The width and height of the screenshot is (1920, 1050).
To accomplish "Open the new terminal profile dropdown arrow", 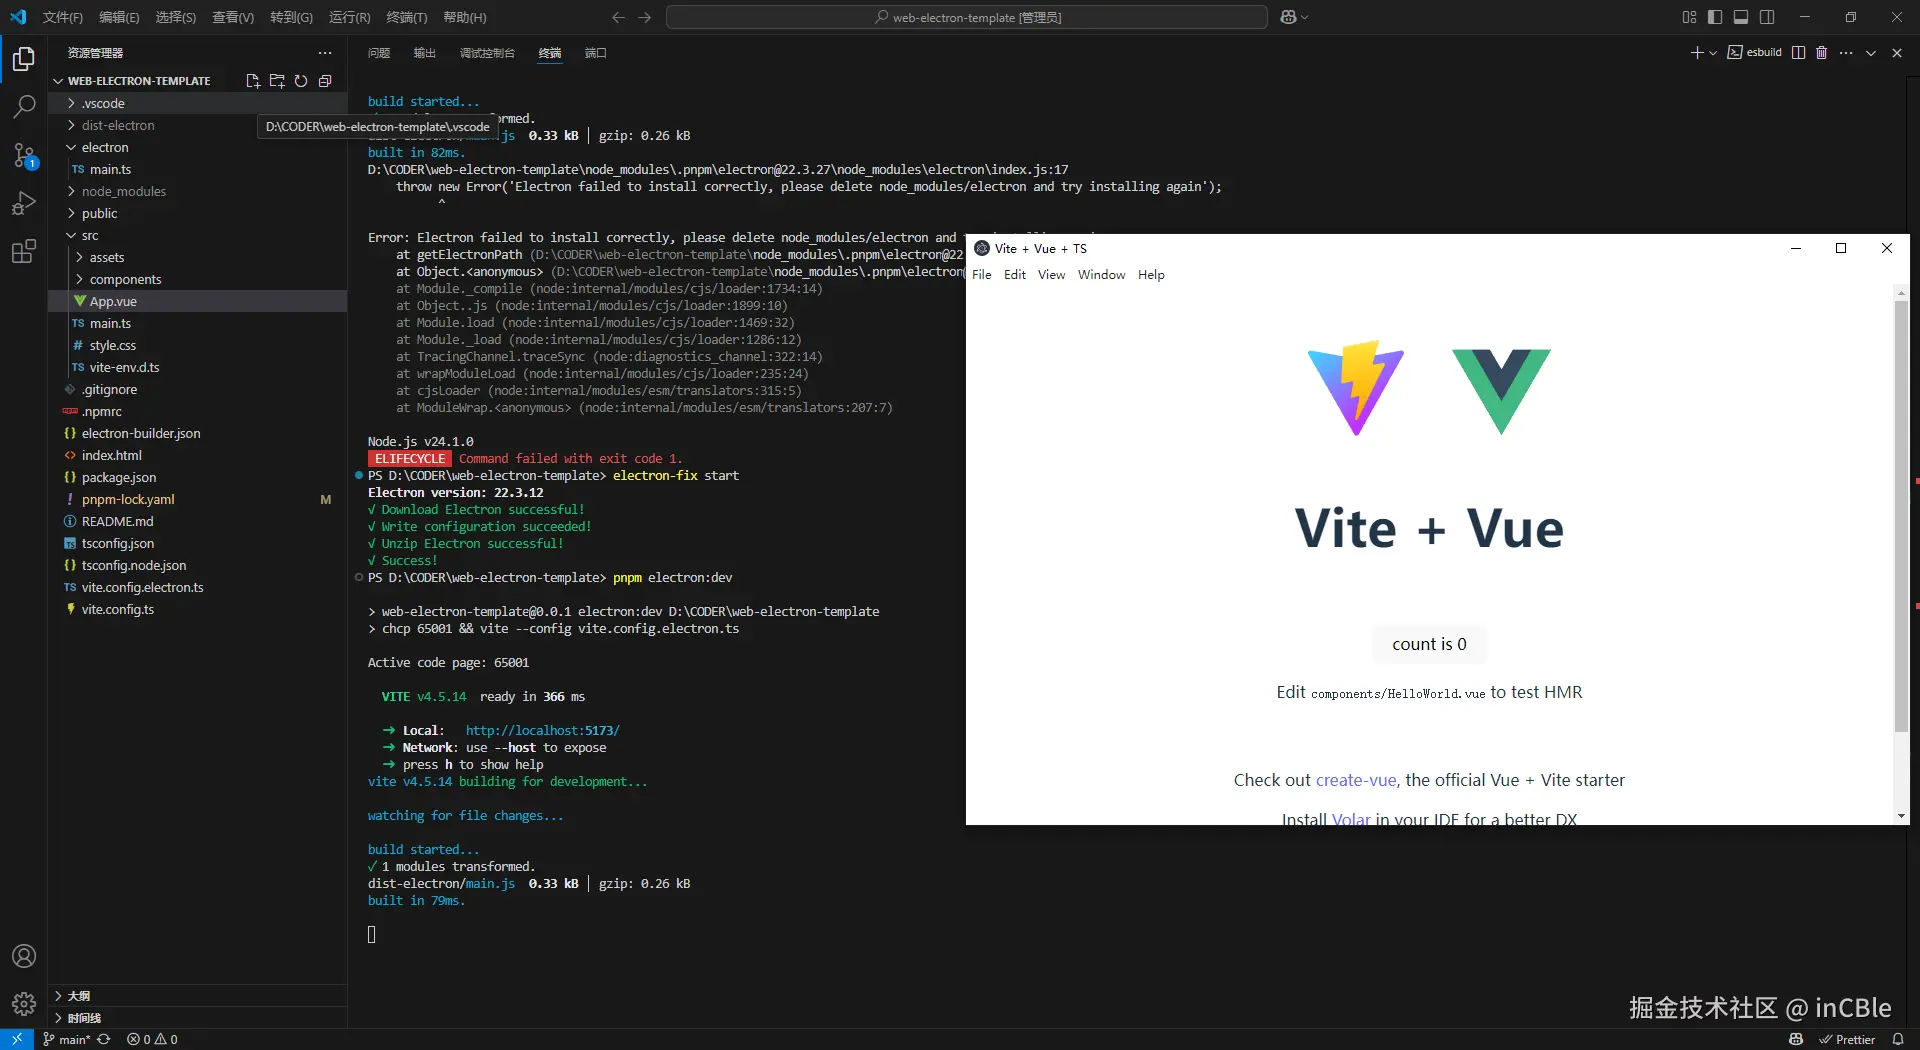I will (x=1713, y=53).
